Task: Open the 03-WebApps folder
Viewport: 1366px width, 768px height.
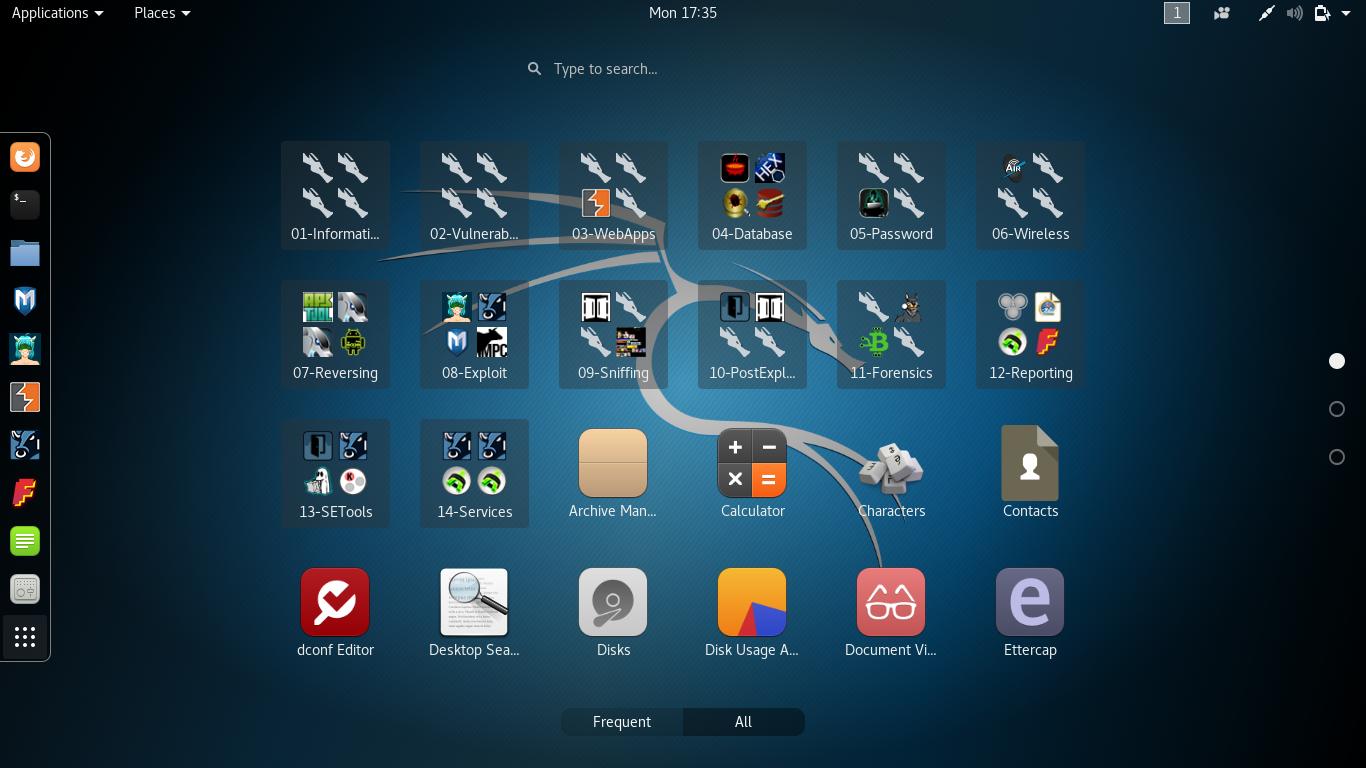Action: [613, 195]
